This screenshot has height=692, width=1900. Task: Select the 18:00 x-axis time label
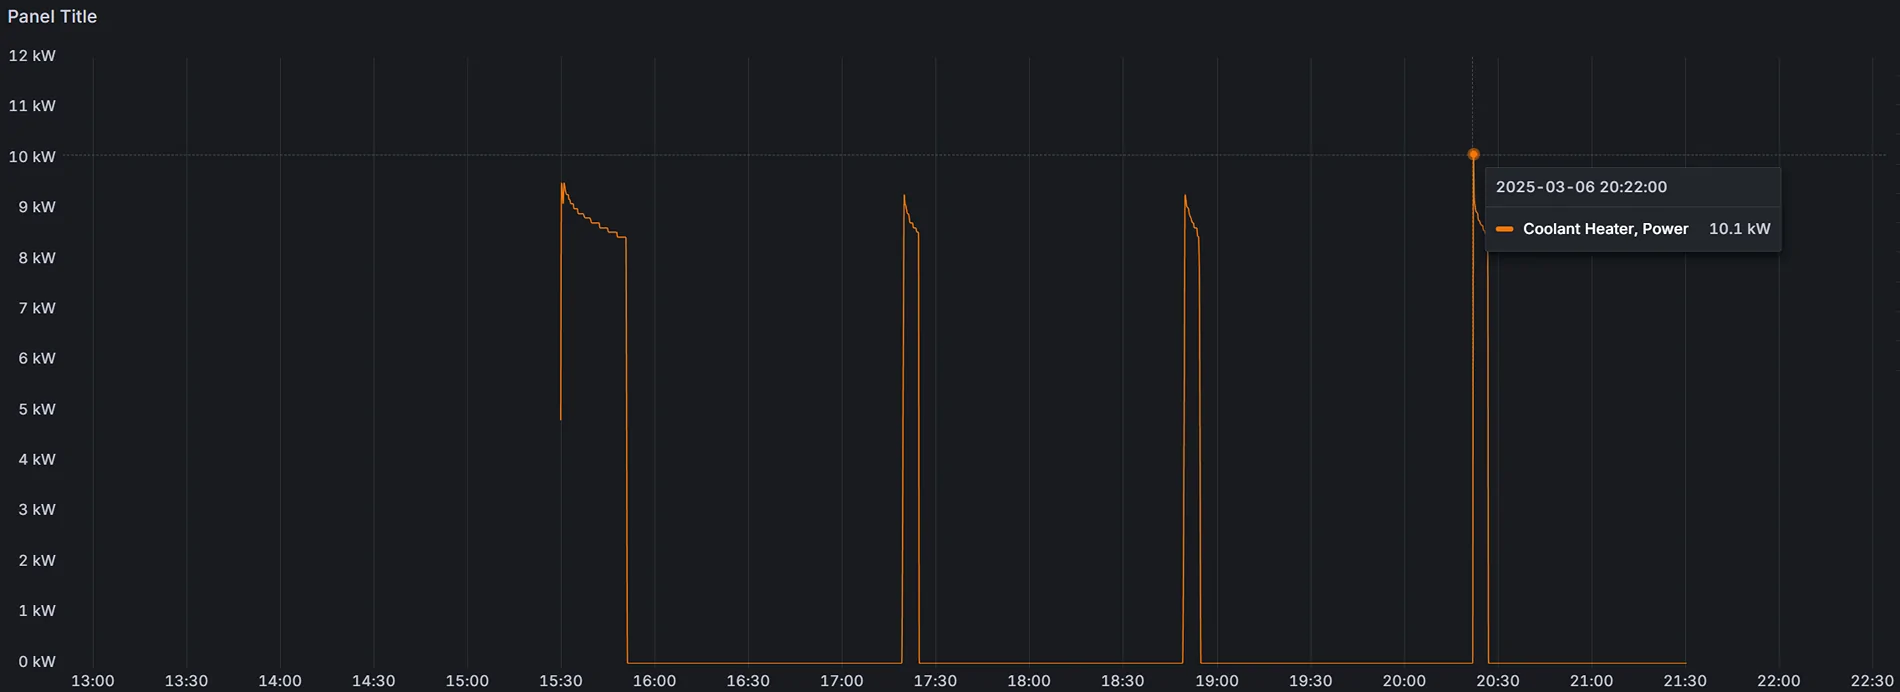(x=1028, y=681)
